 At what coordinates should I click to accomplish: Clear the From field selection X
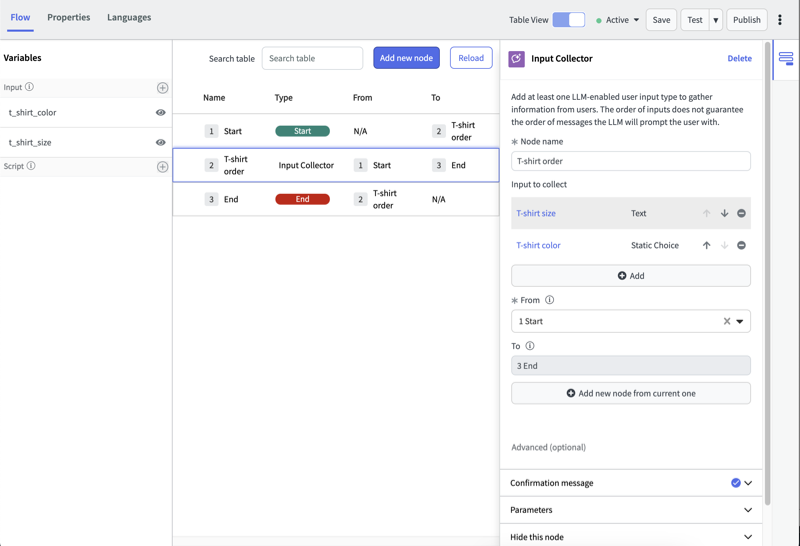[727, 321]
